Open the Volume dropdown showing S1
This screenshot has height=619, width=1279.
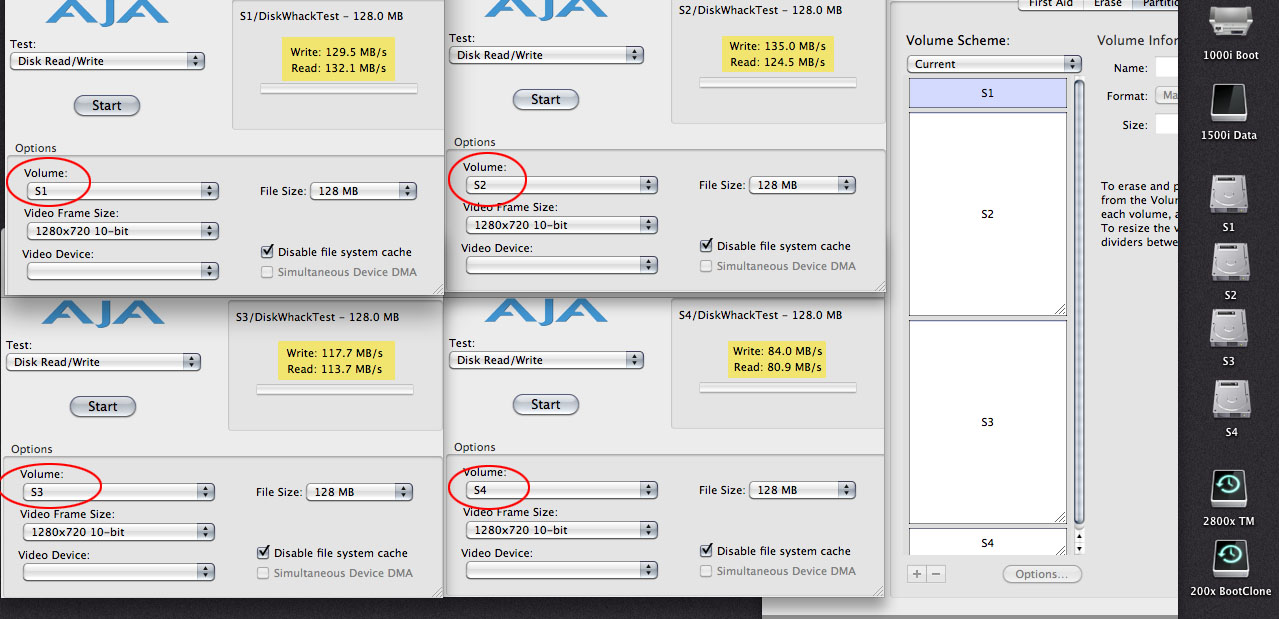click(x=122, y=191)
